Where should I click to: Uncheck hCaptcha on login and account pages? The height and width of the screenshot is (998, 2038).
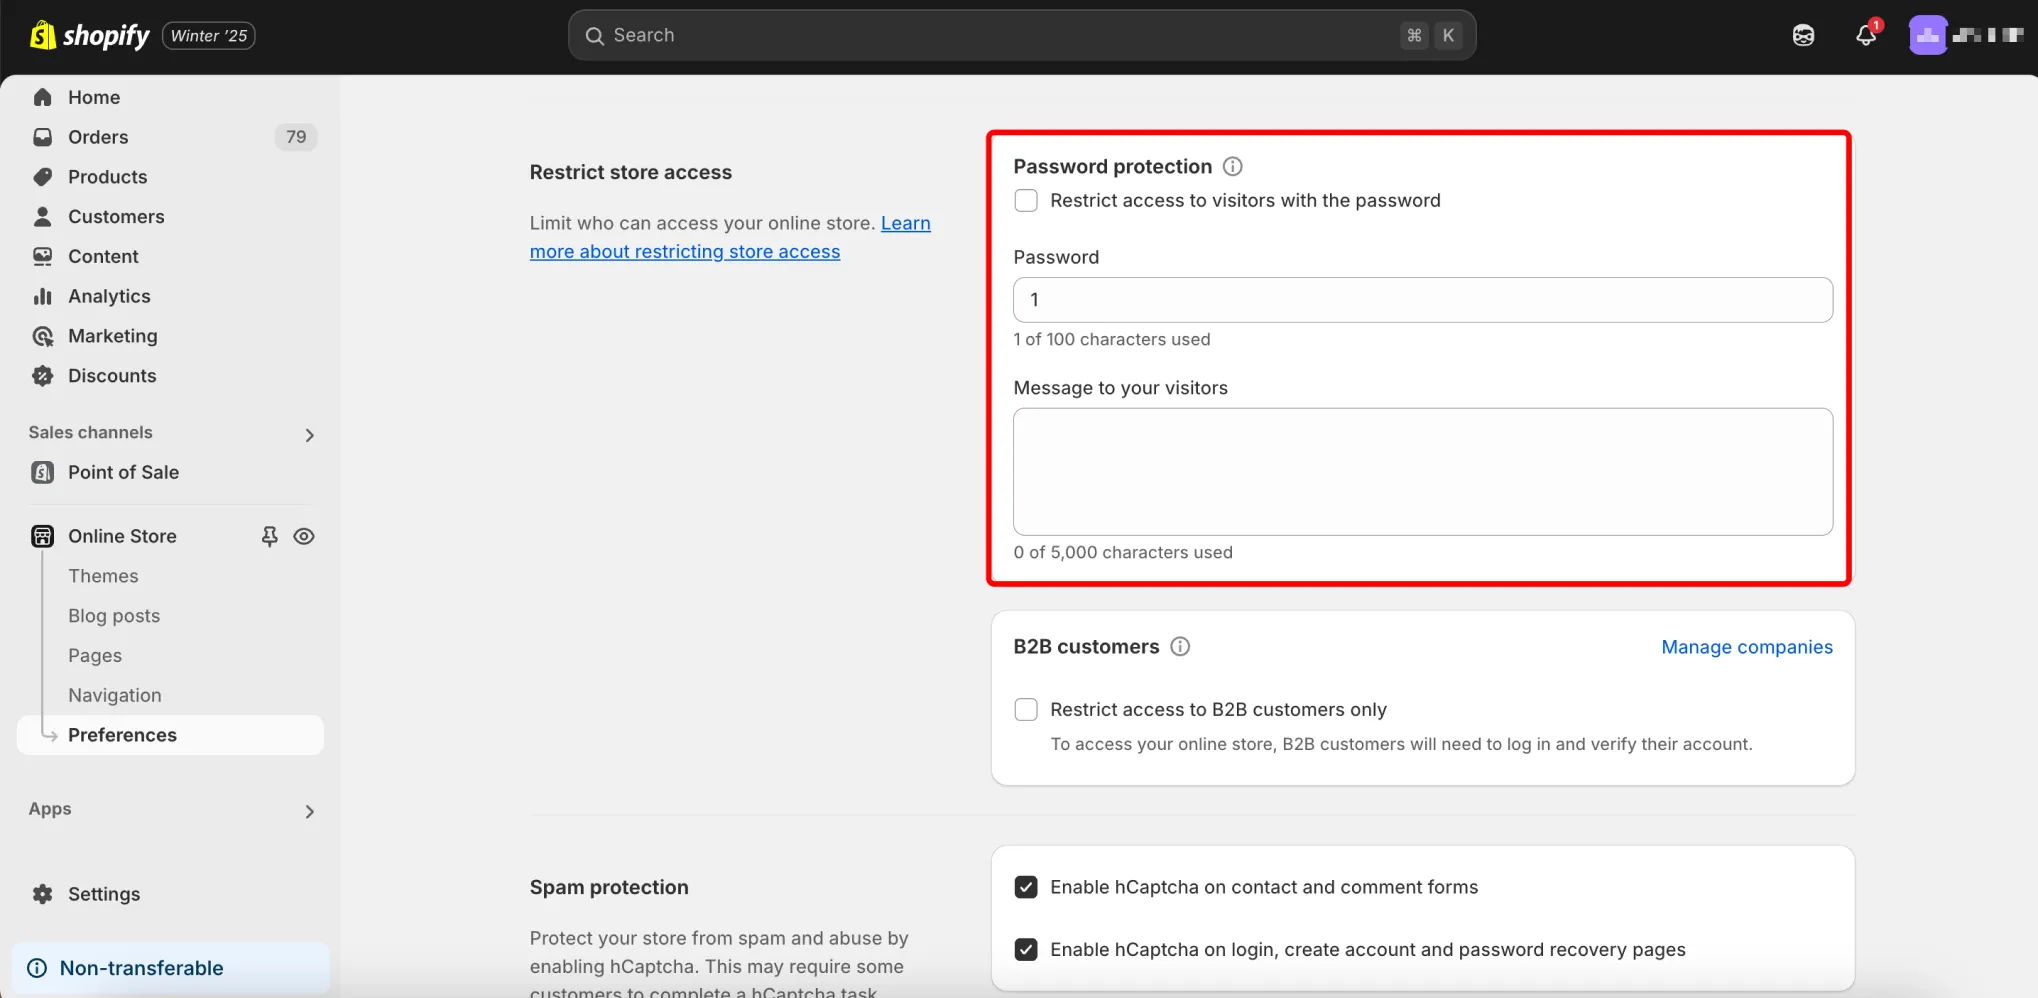(x=1026, y=949)
